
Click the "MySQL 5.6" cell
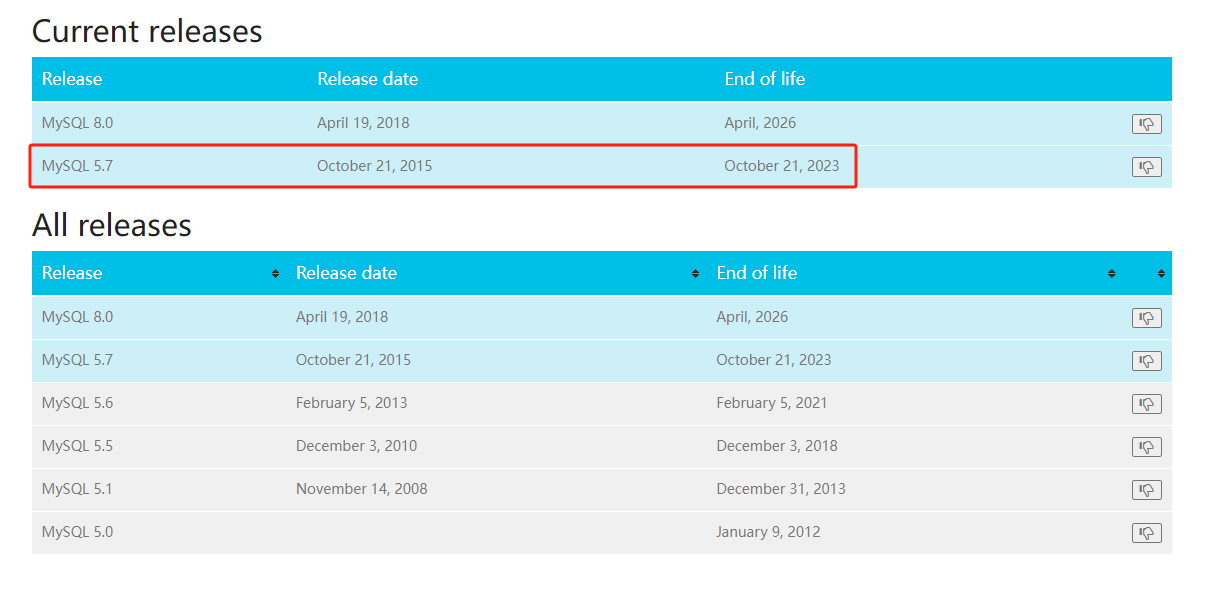click(x=77, y=403)
